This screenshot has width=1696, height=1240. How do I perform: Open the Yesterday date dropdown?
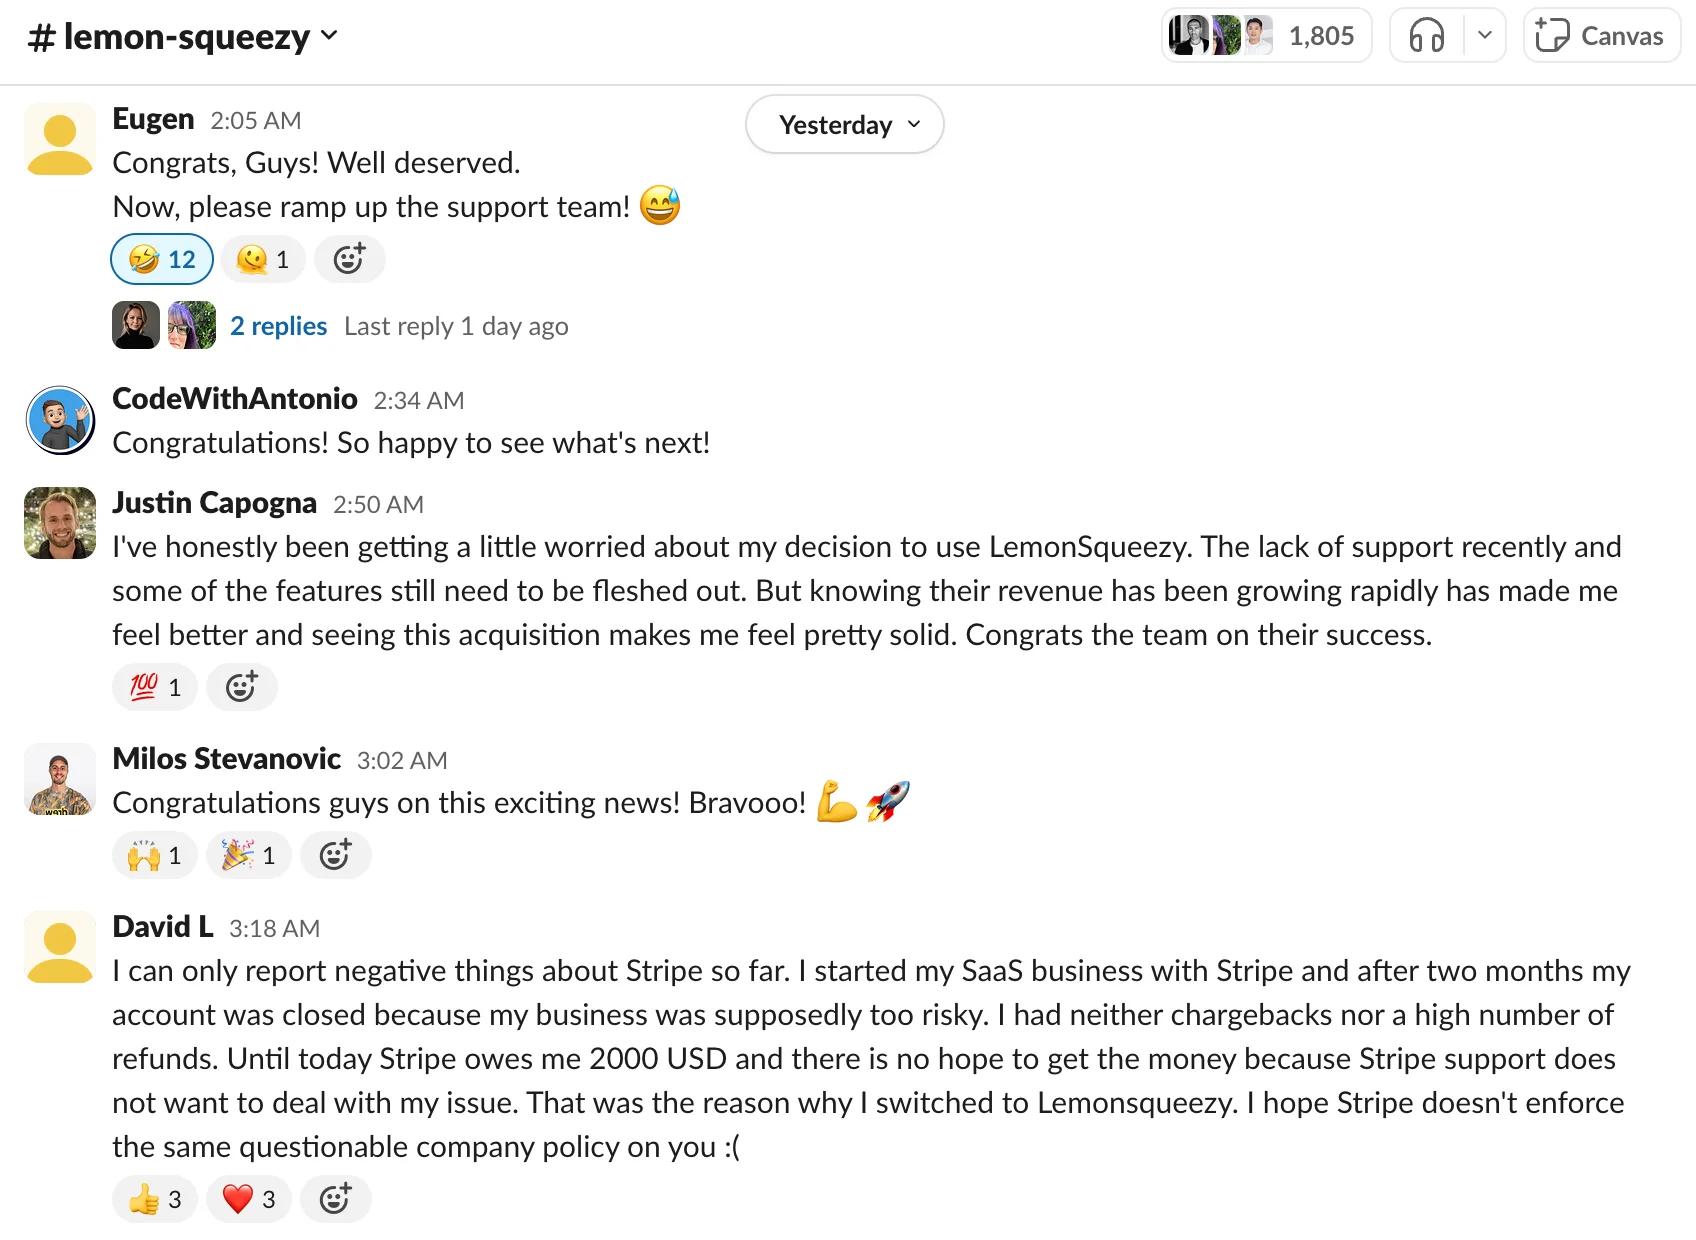[x=844, y=124]
